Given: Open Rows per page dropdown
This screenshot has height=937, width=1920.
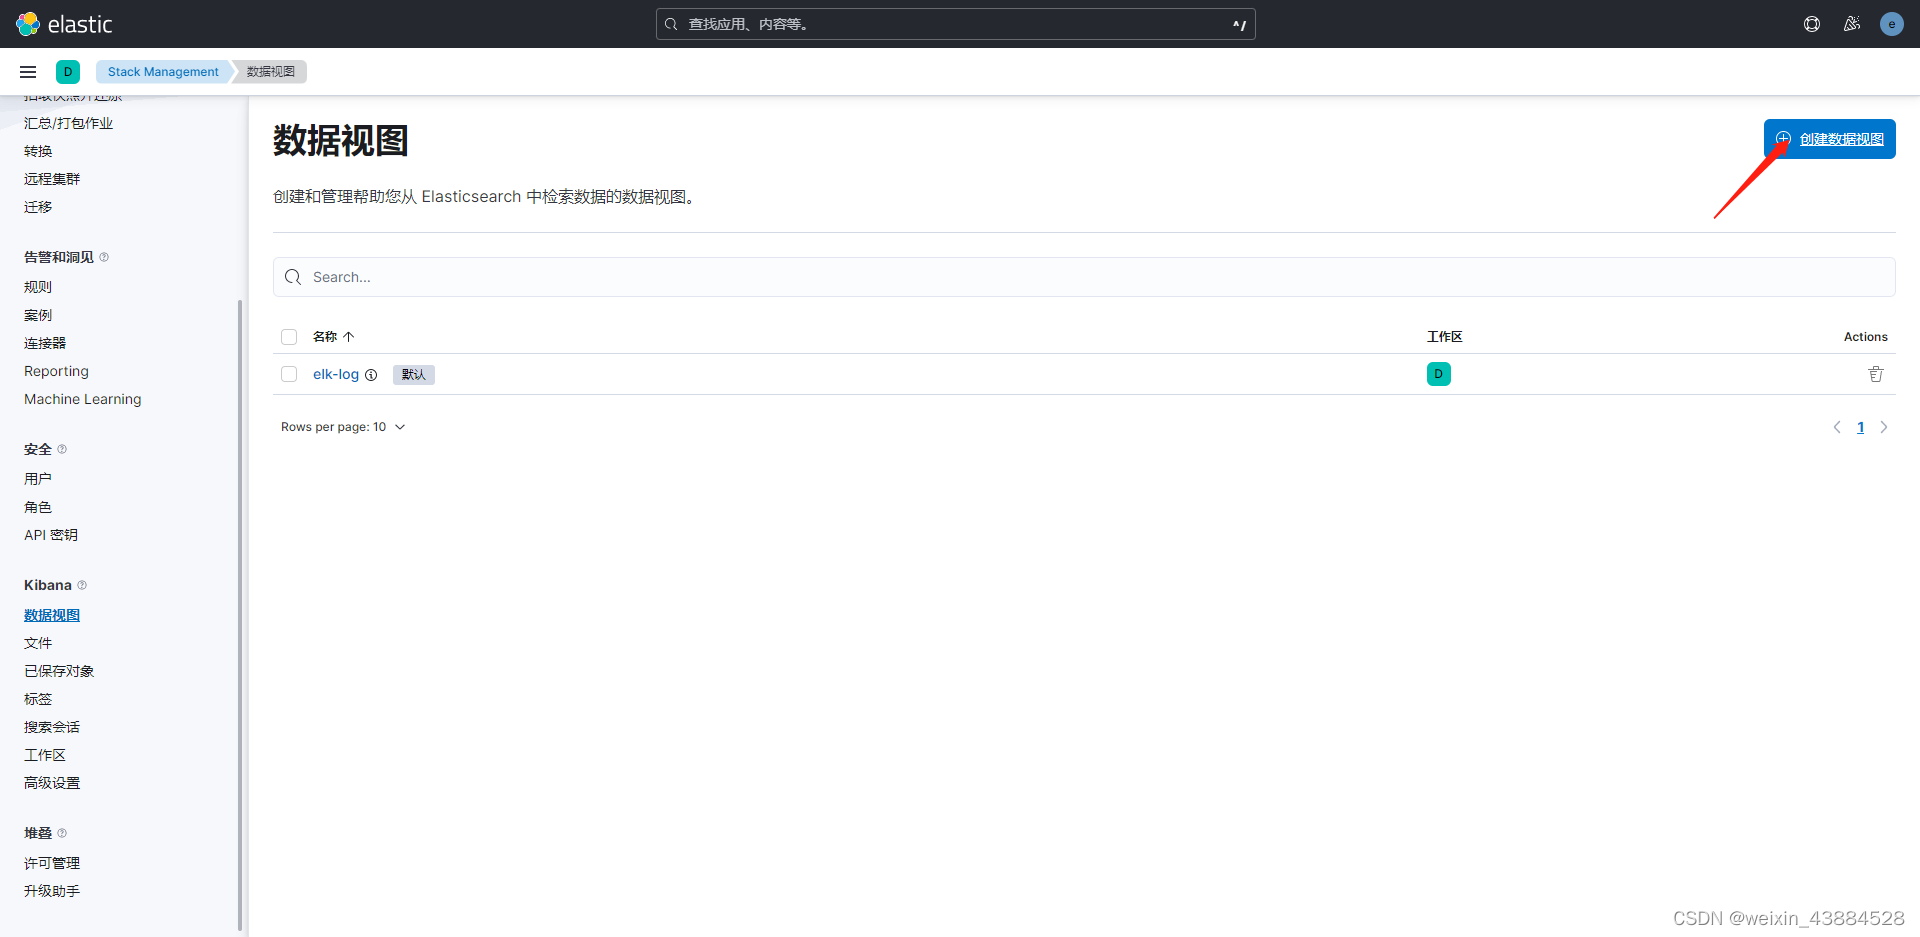Looking at the screenshot, I should pyautogui.click(x=343, y=427).
